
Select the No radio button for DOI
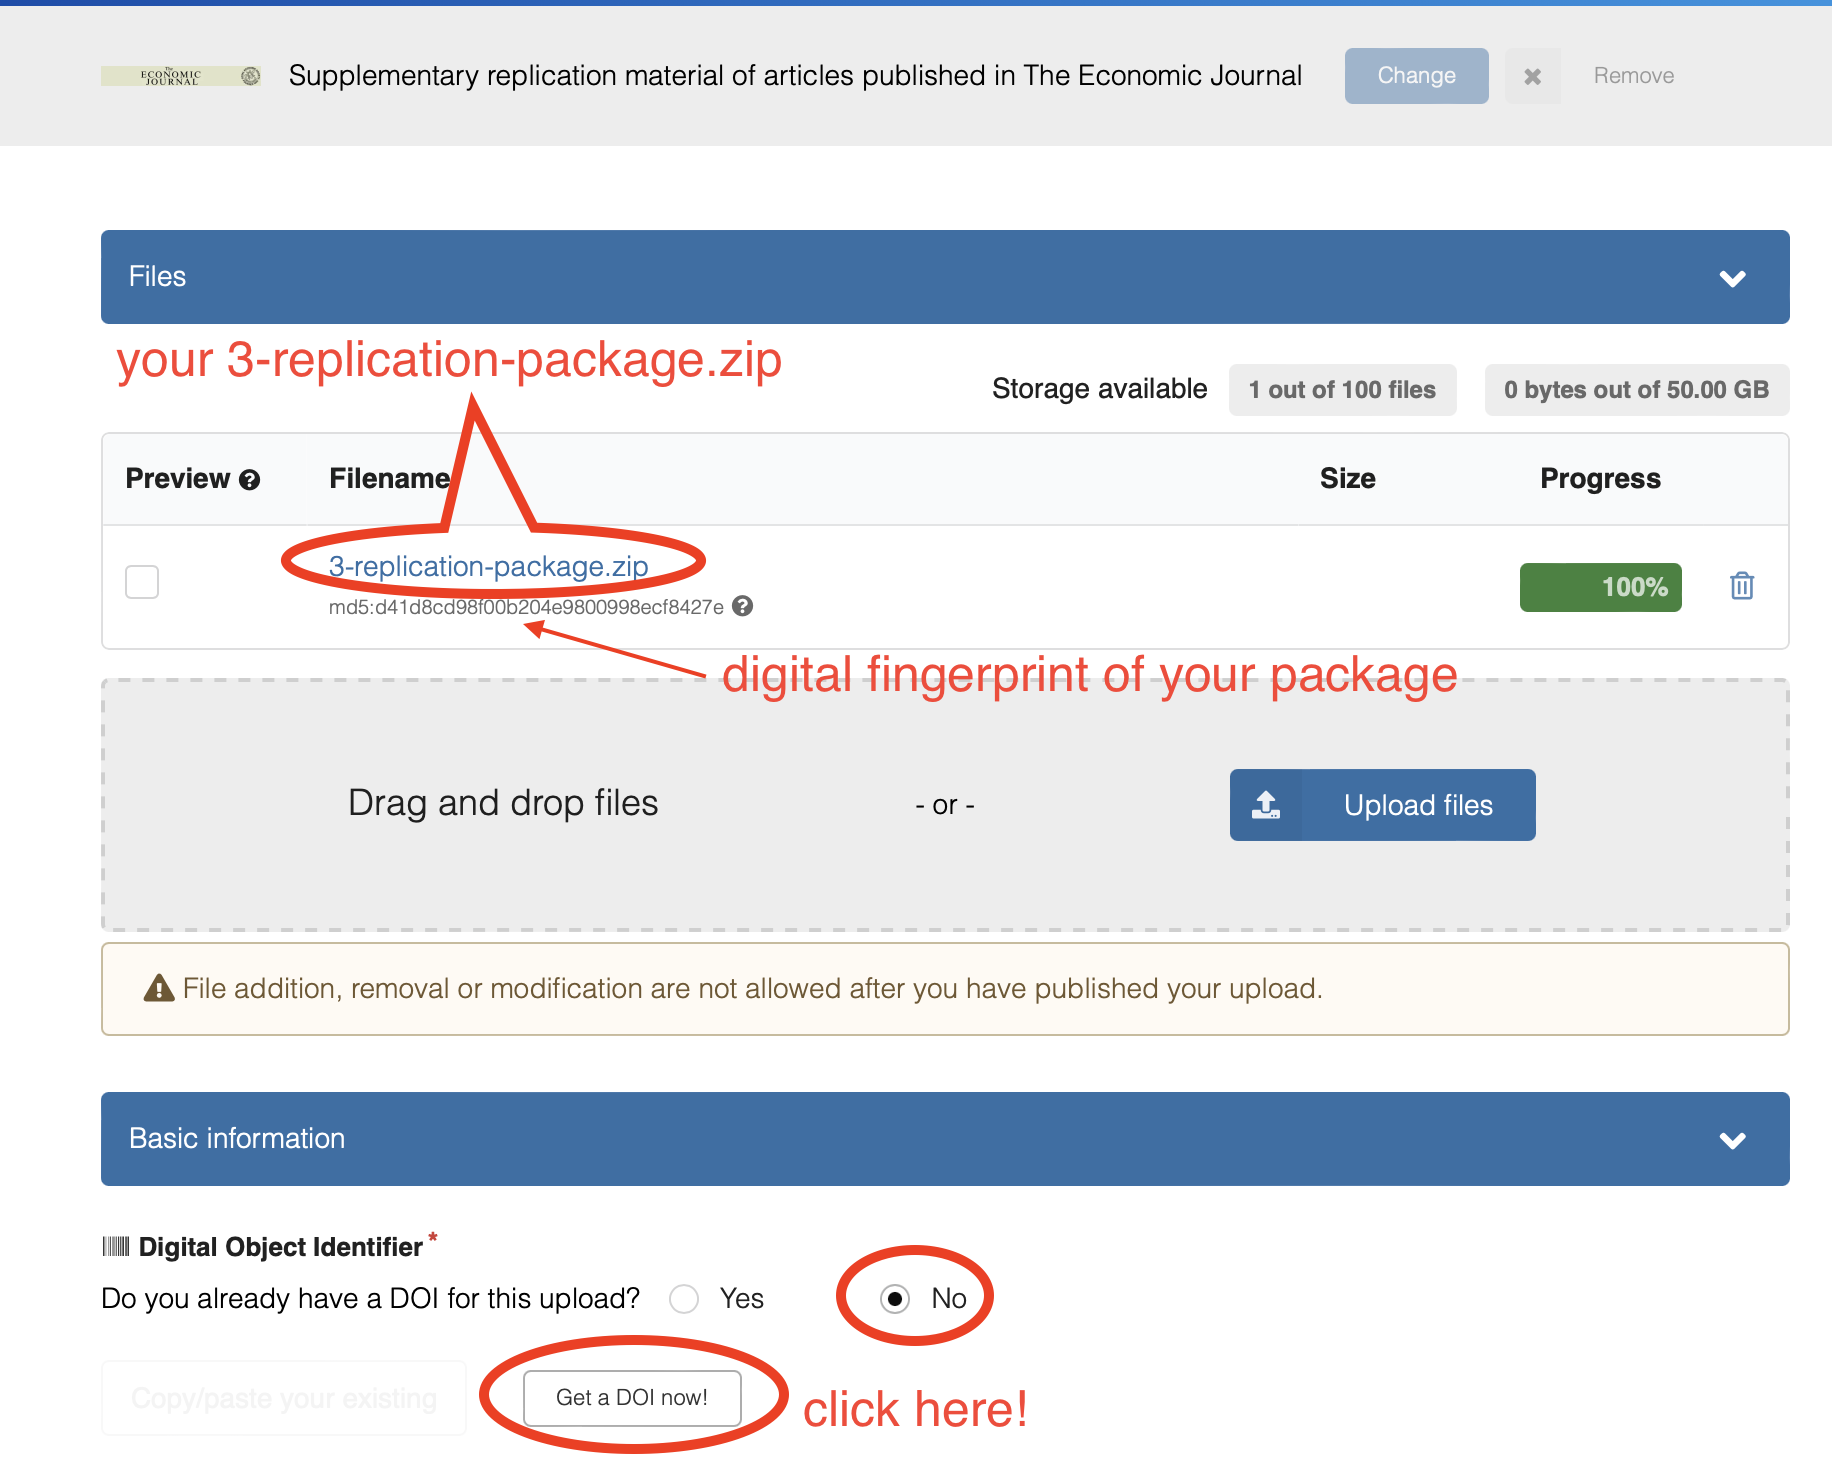pos(895,1299)
